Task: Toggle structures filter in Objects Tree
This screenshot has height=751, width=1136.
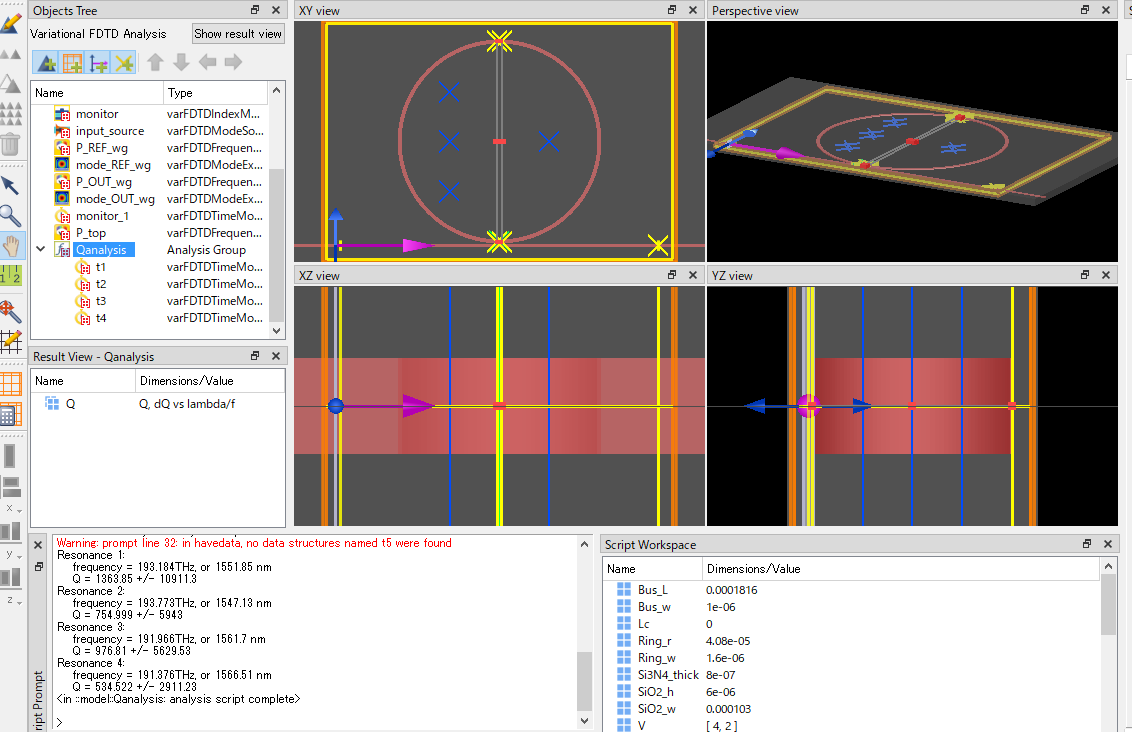Action: (46, 63)
